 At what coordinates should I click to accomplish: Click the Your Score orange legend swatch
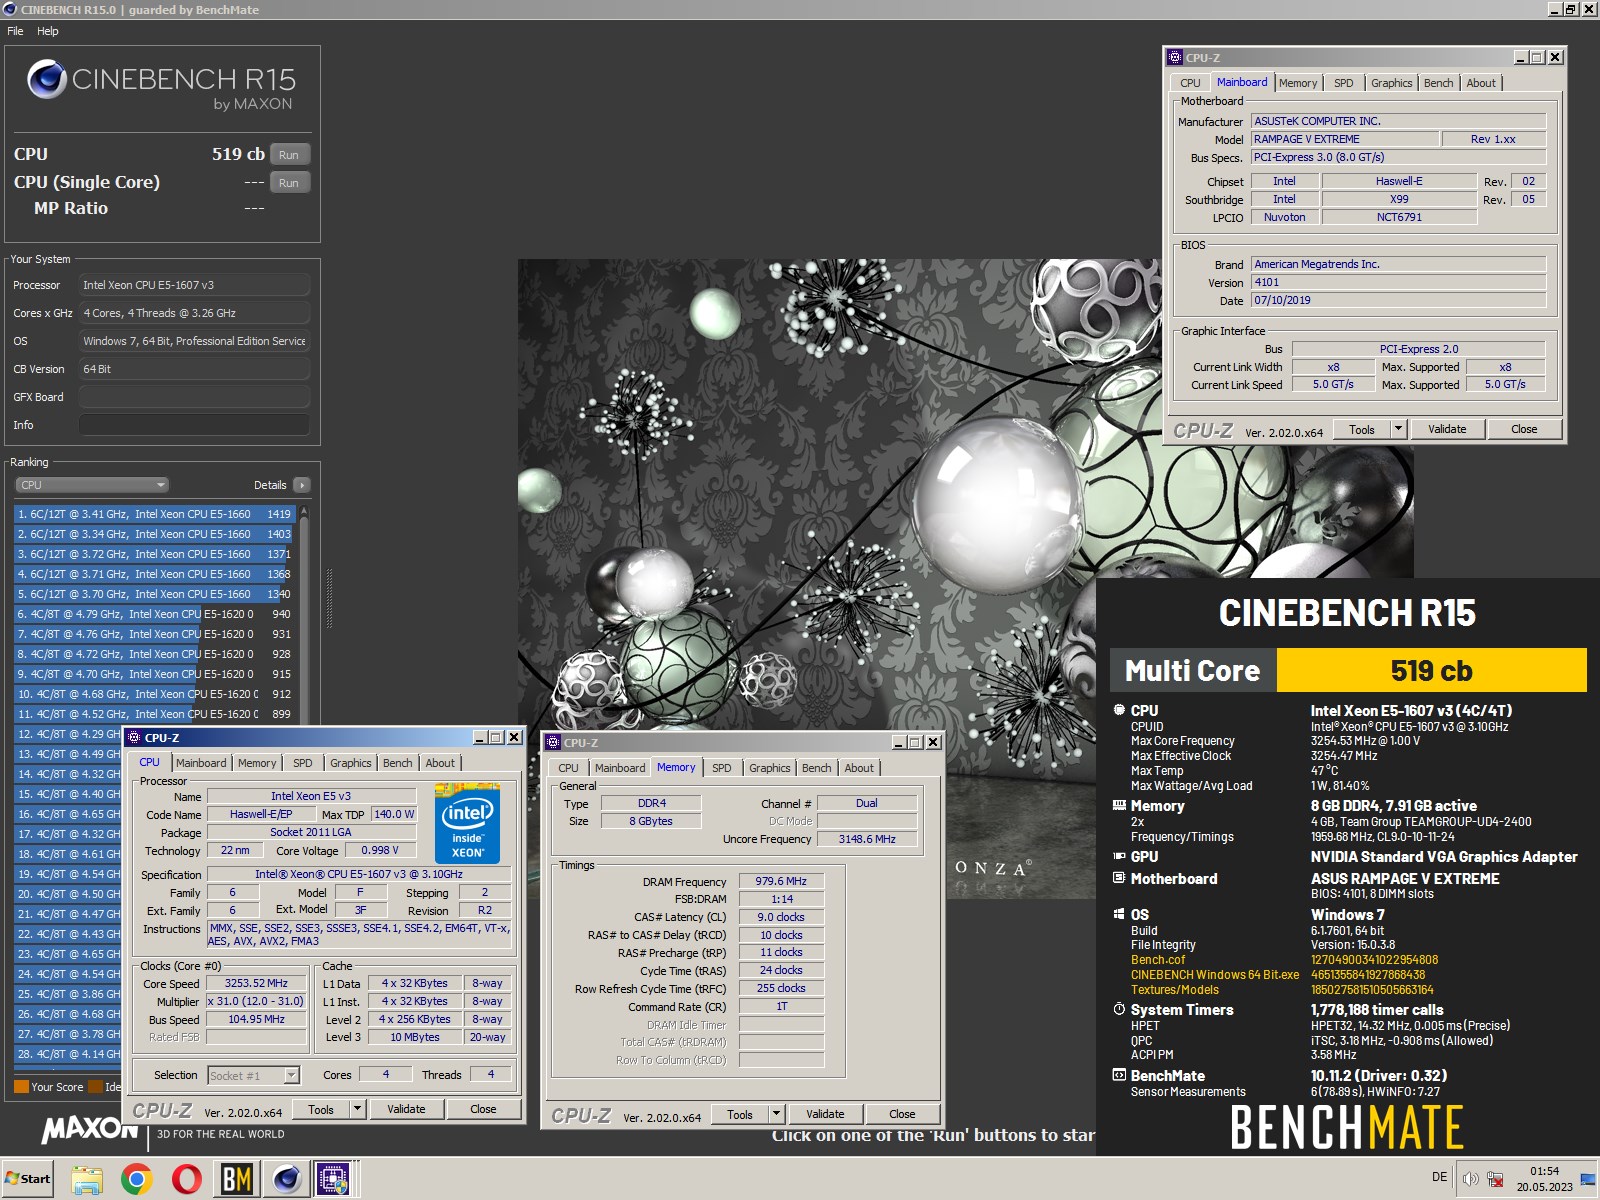[21, 1087]
